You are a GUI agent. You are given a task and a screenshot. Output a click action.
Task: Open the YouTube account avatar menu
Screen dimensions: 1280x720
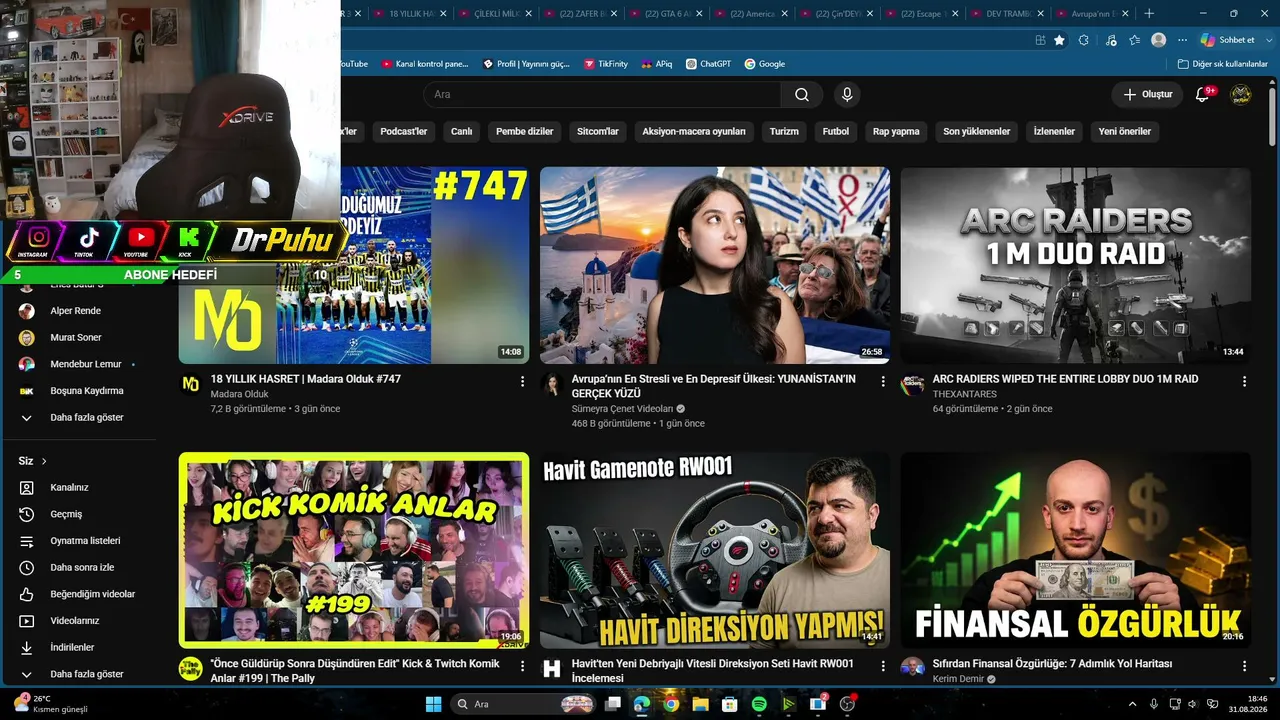(x=1240, y=94)
